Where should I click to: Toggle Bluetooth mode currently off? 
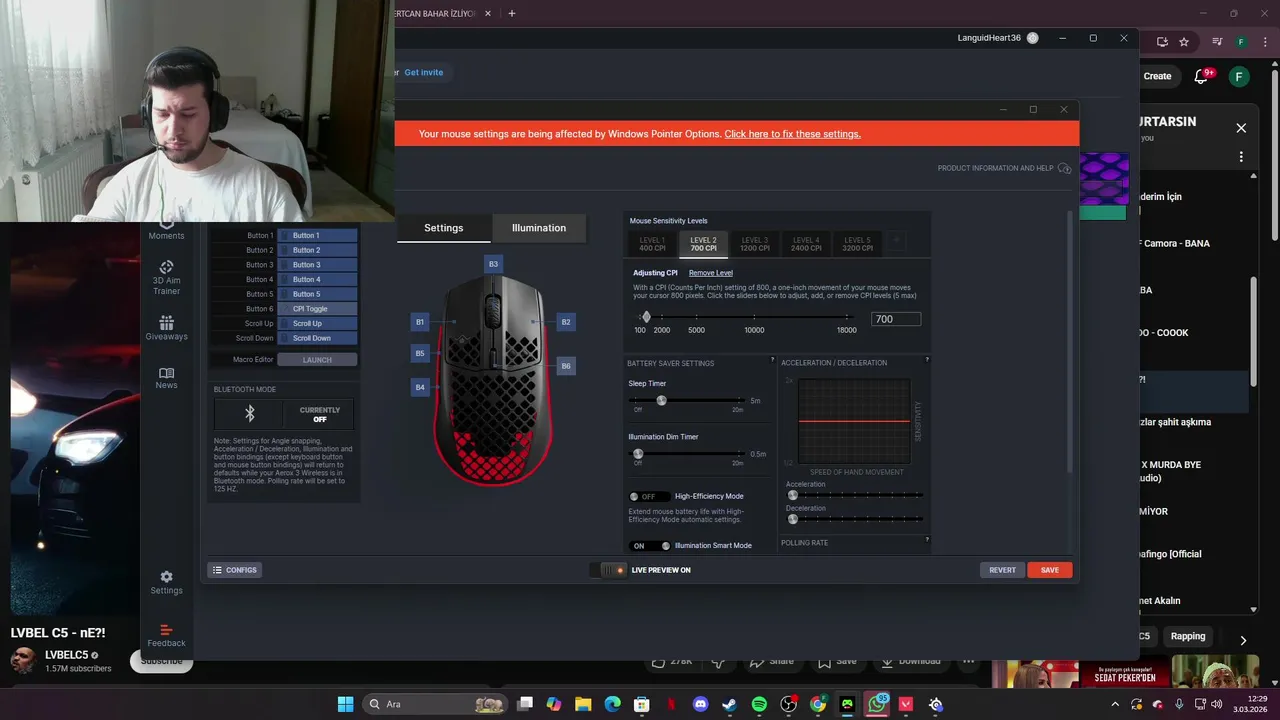click(320, 414)
